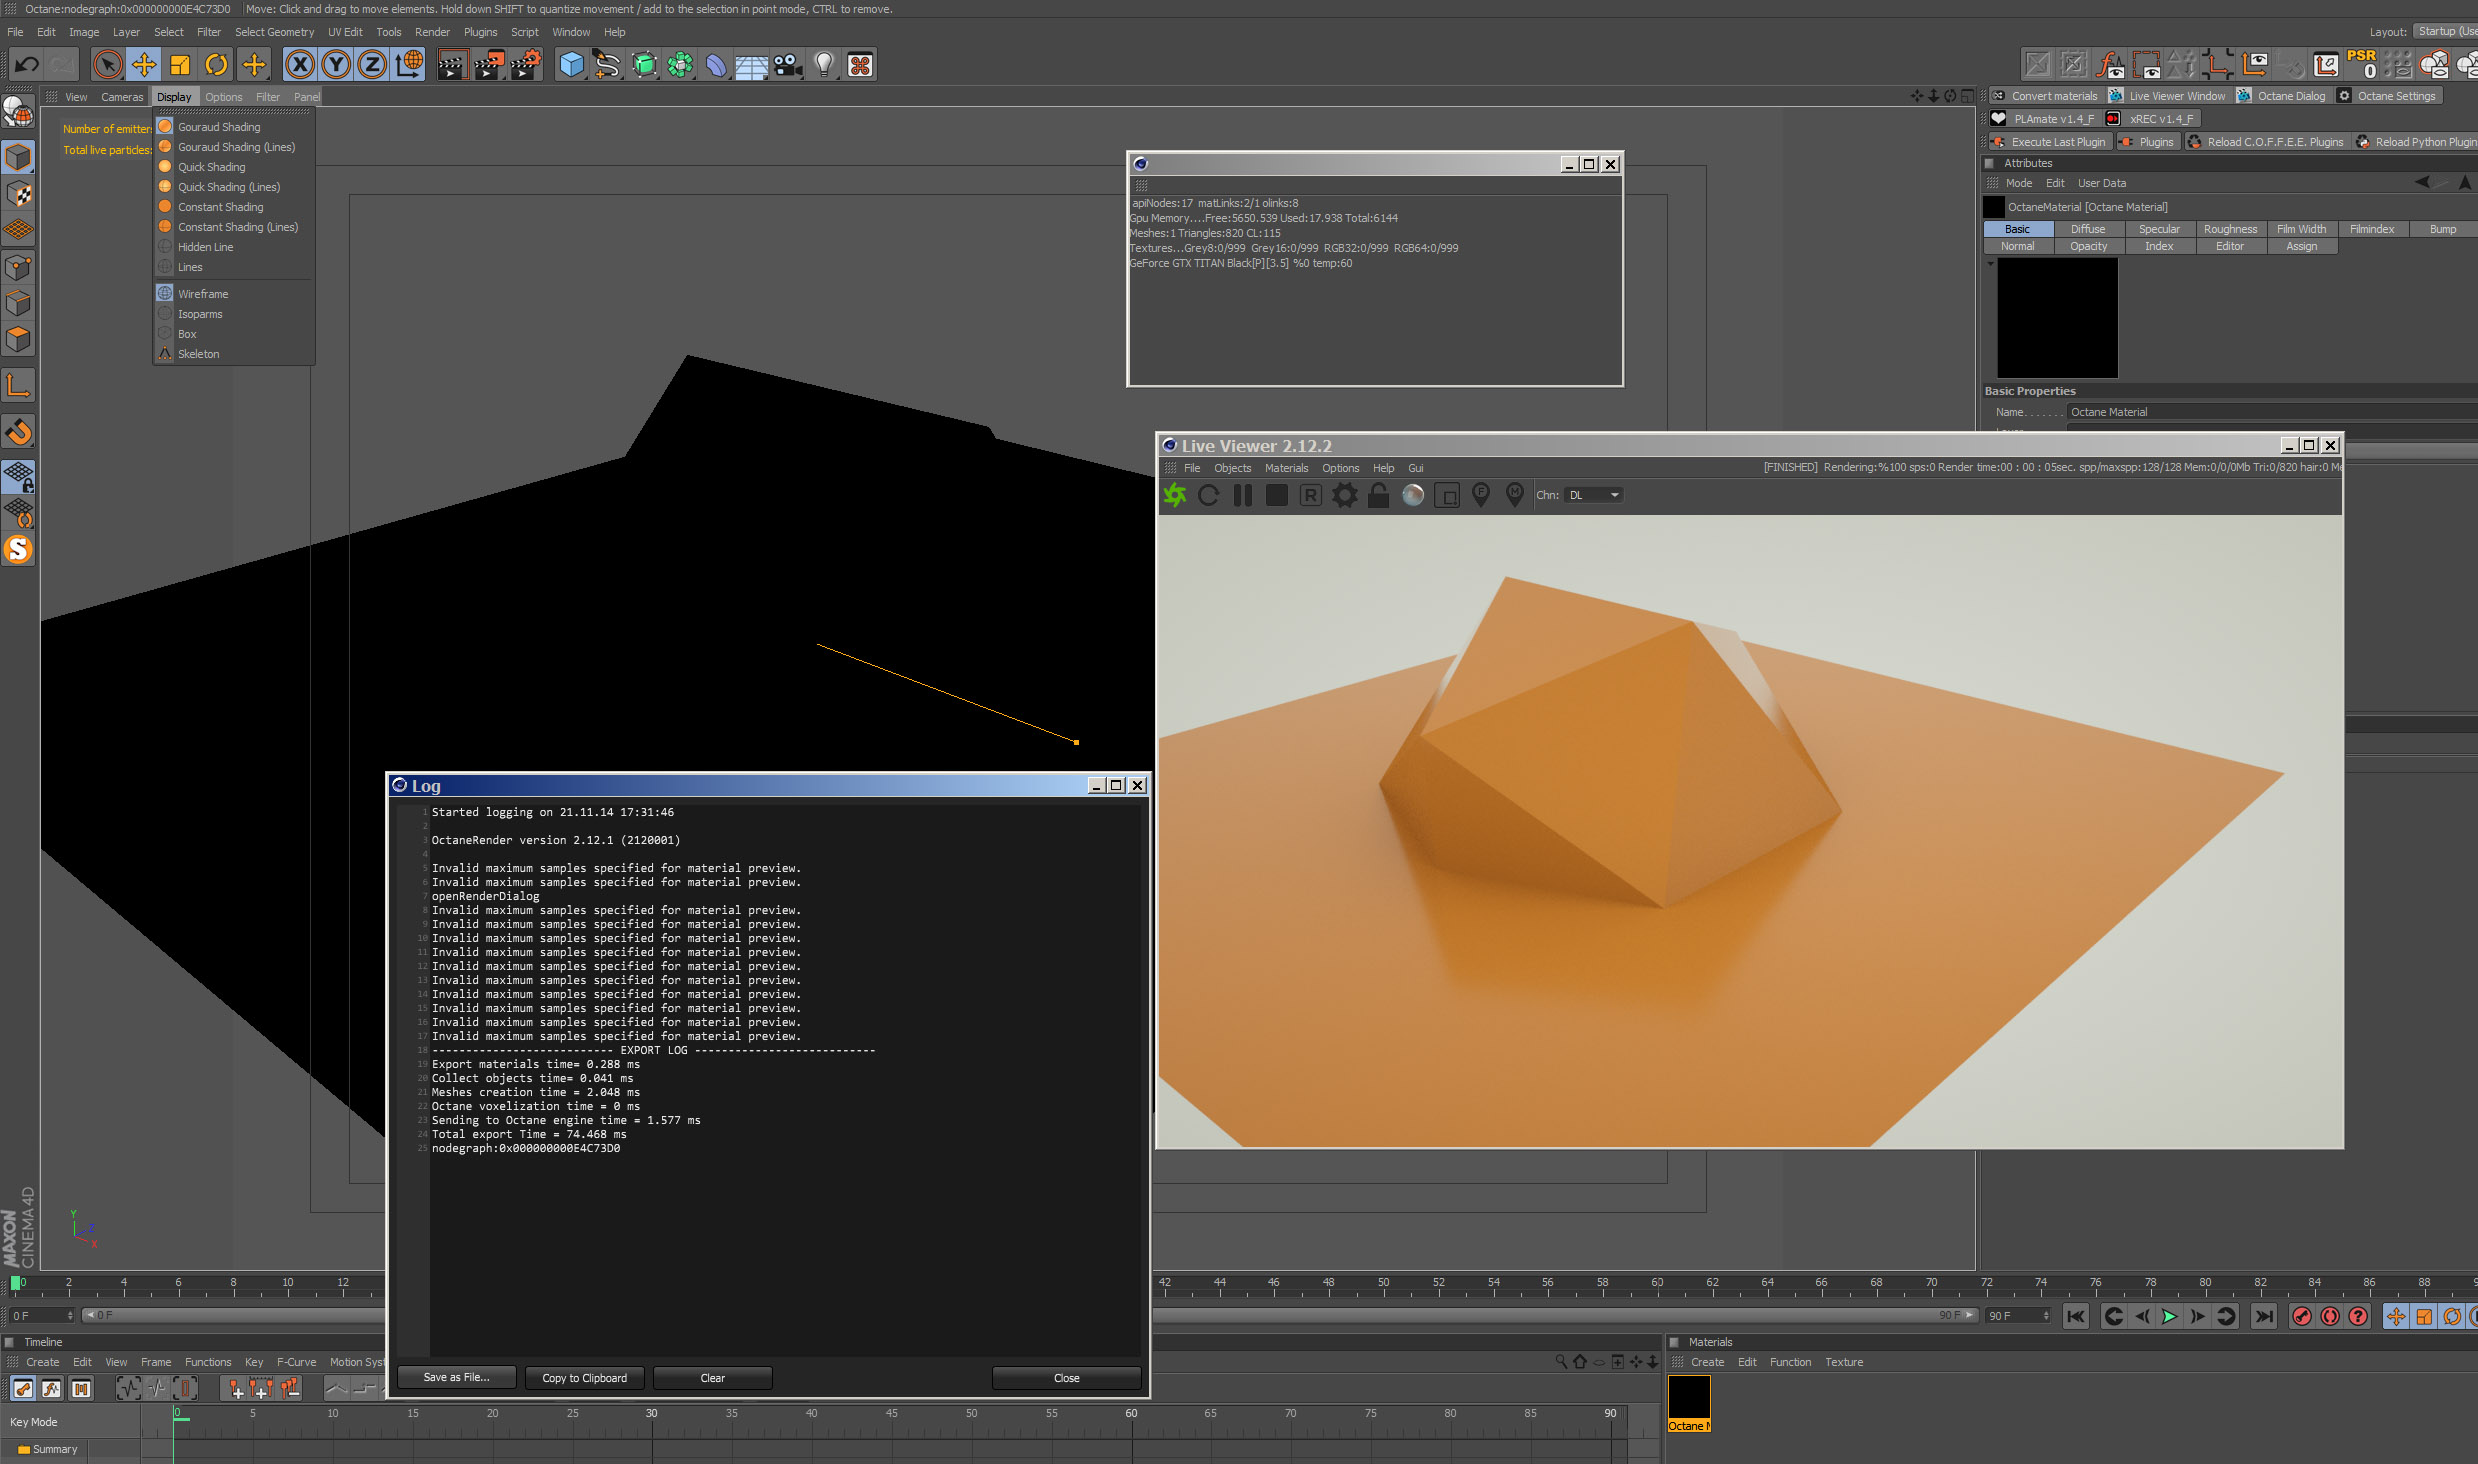The width and height of the screenshot is (2478, 1464).
Task: Click the Octane material thumbnail in Materials
Action: tap(1689, 1397)
